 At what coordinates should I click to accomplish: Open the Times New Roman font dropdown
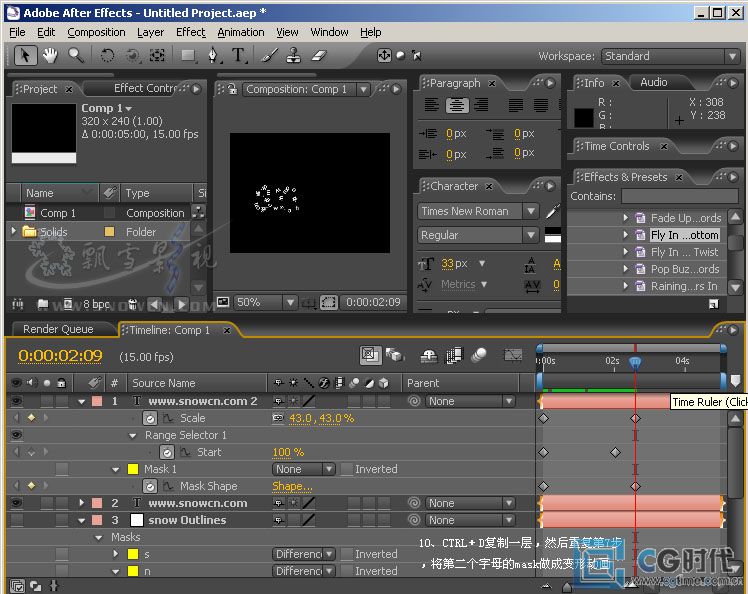pos(478,211)
